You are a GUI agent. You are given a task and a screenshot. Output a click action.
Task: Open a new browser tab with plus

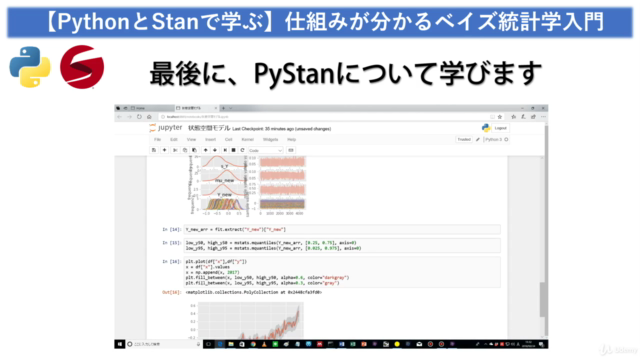coord(223,108)
